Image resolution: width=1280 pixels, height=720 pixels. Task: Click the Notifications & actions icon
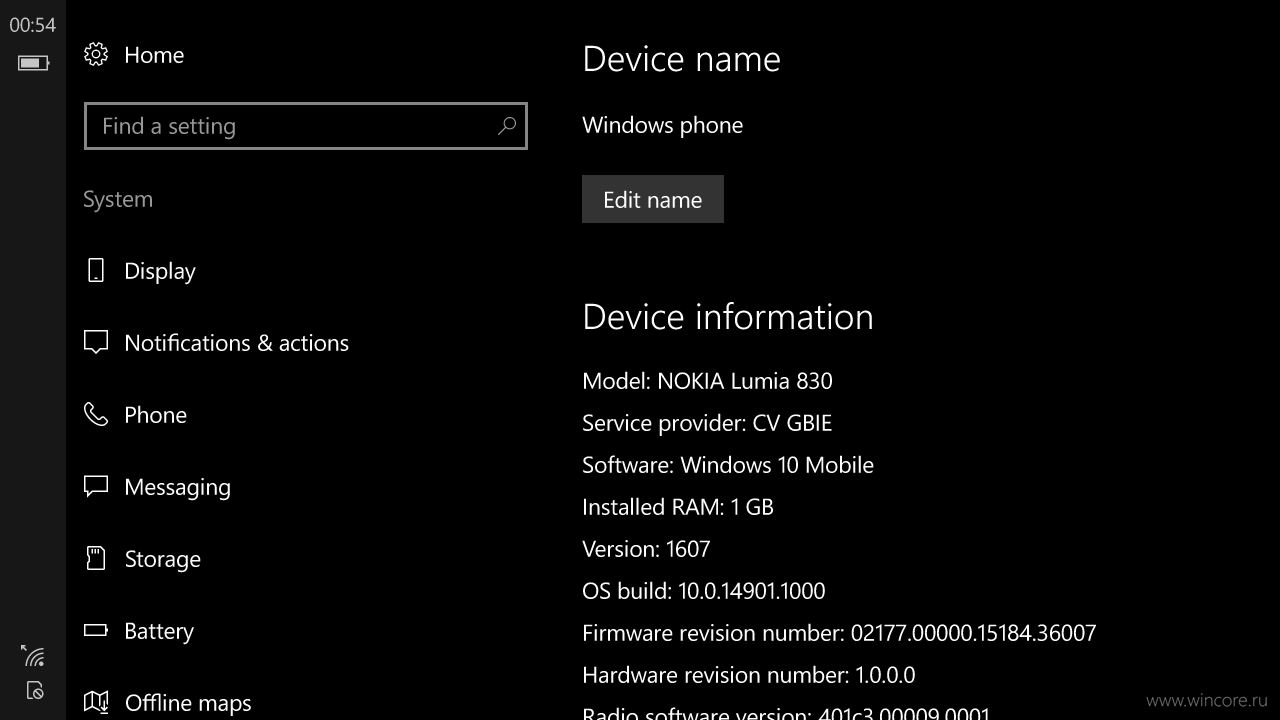(x=96, y=343)
